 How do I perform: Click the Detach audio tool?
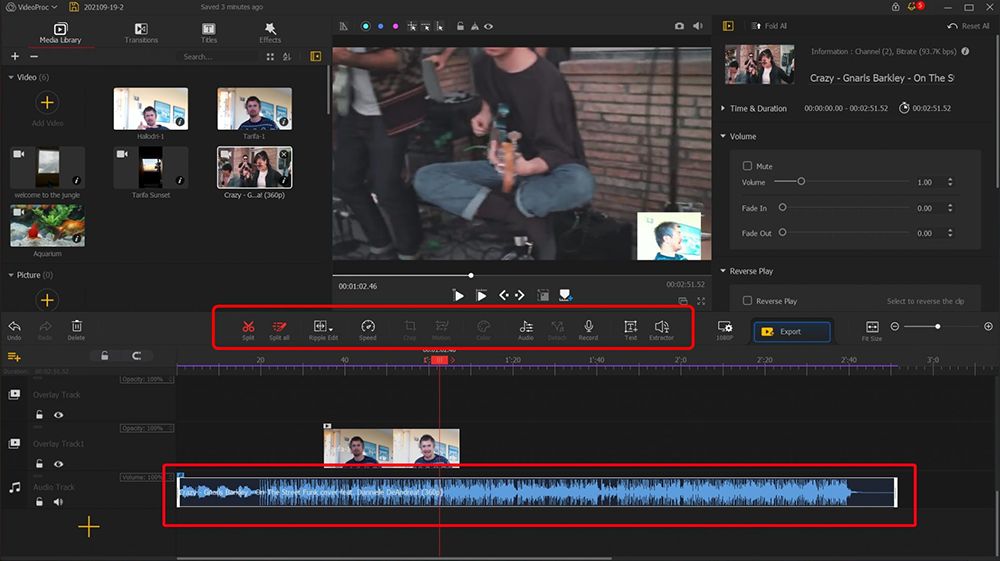point(557,330)
